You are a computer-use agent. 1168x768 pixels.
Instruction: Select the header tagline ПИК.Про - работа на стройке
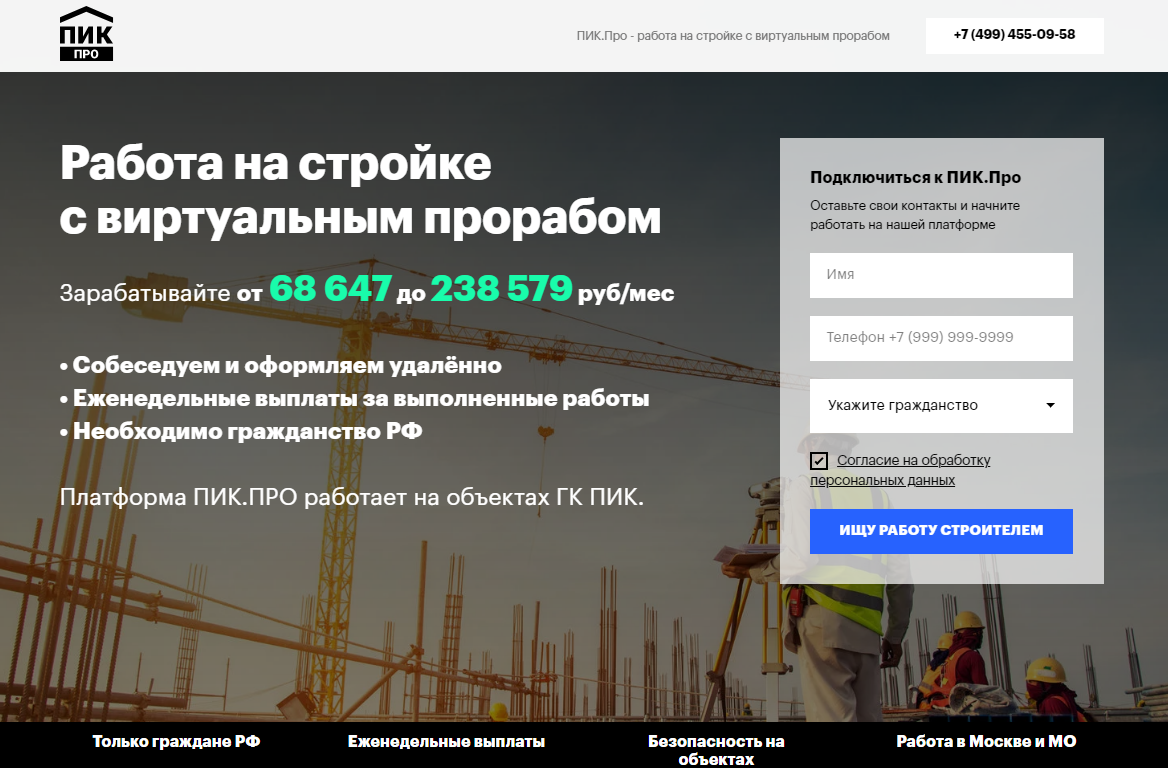point(733,36)
